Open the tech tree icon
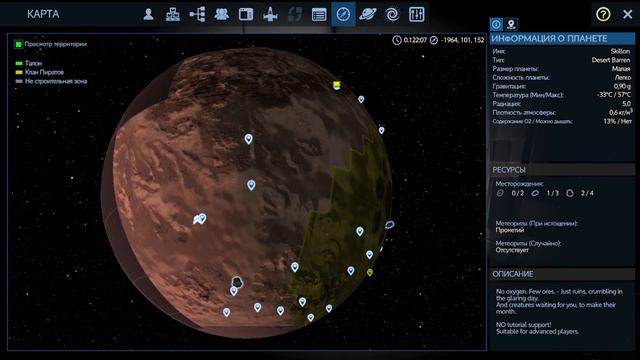 tap(198, 14)
